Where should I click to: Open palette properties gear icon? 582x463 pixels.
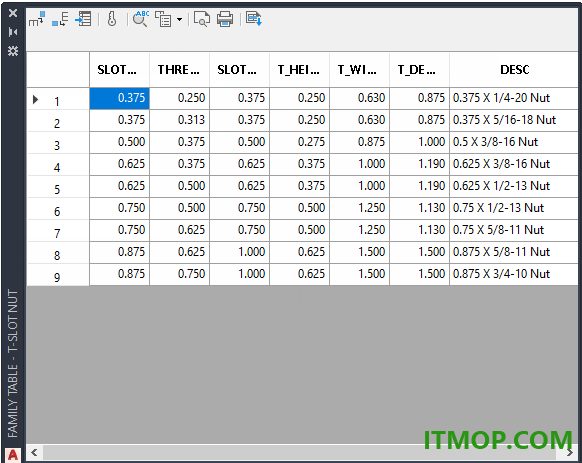click(13, 51)
